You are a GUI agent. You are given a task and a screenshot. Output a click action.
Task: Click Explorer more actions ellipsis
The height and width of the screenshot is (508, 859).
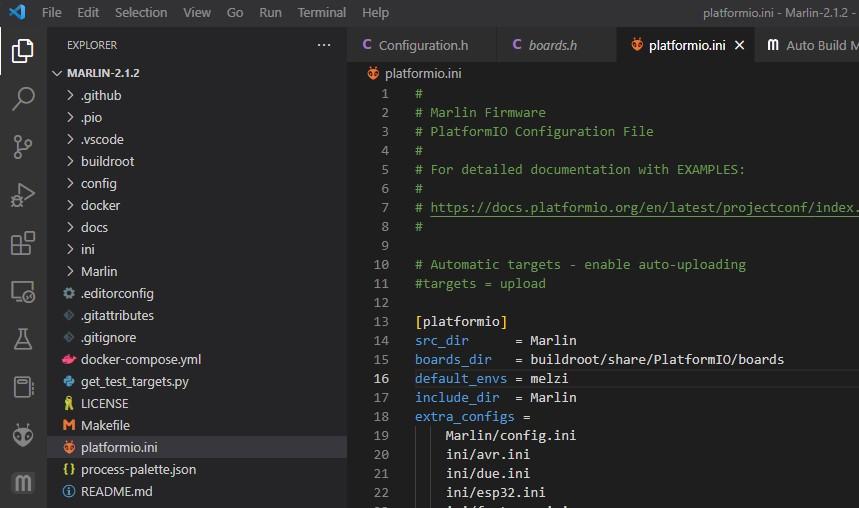click(x=323, y=45)
